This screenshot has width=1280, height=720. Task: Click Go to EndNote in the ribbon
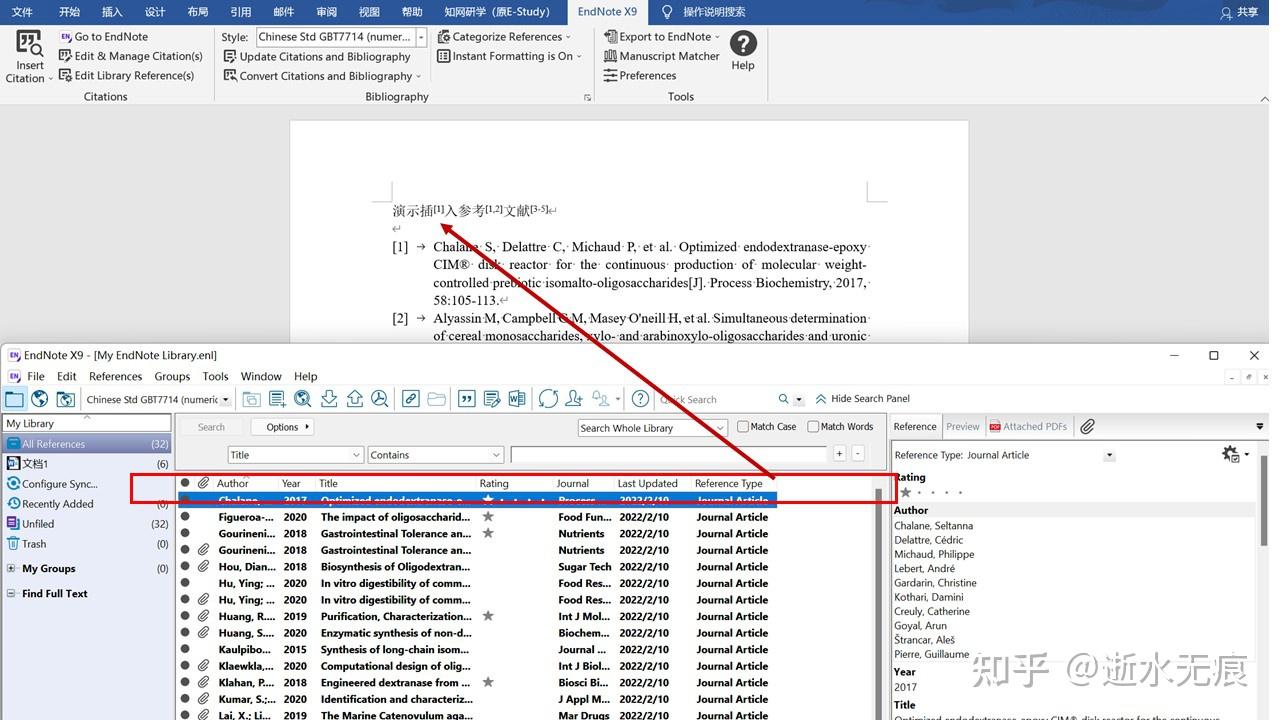click(x=103, y=37)
